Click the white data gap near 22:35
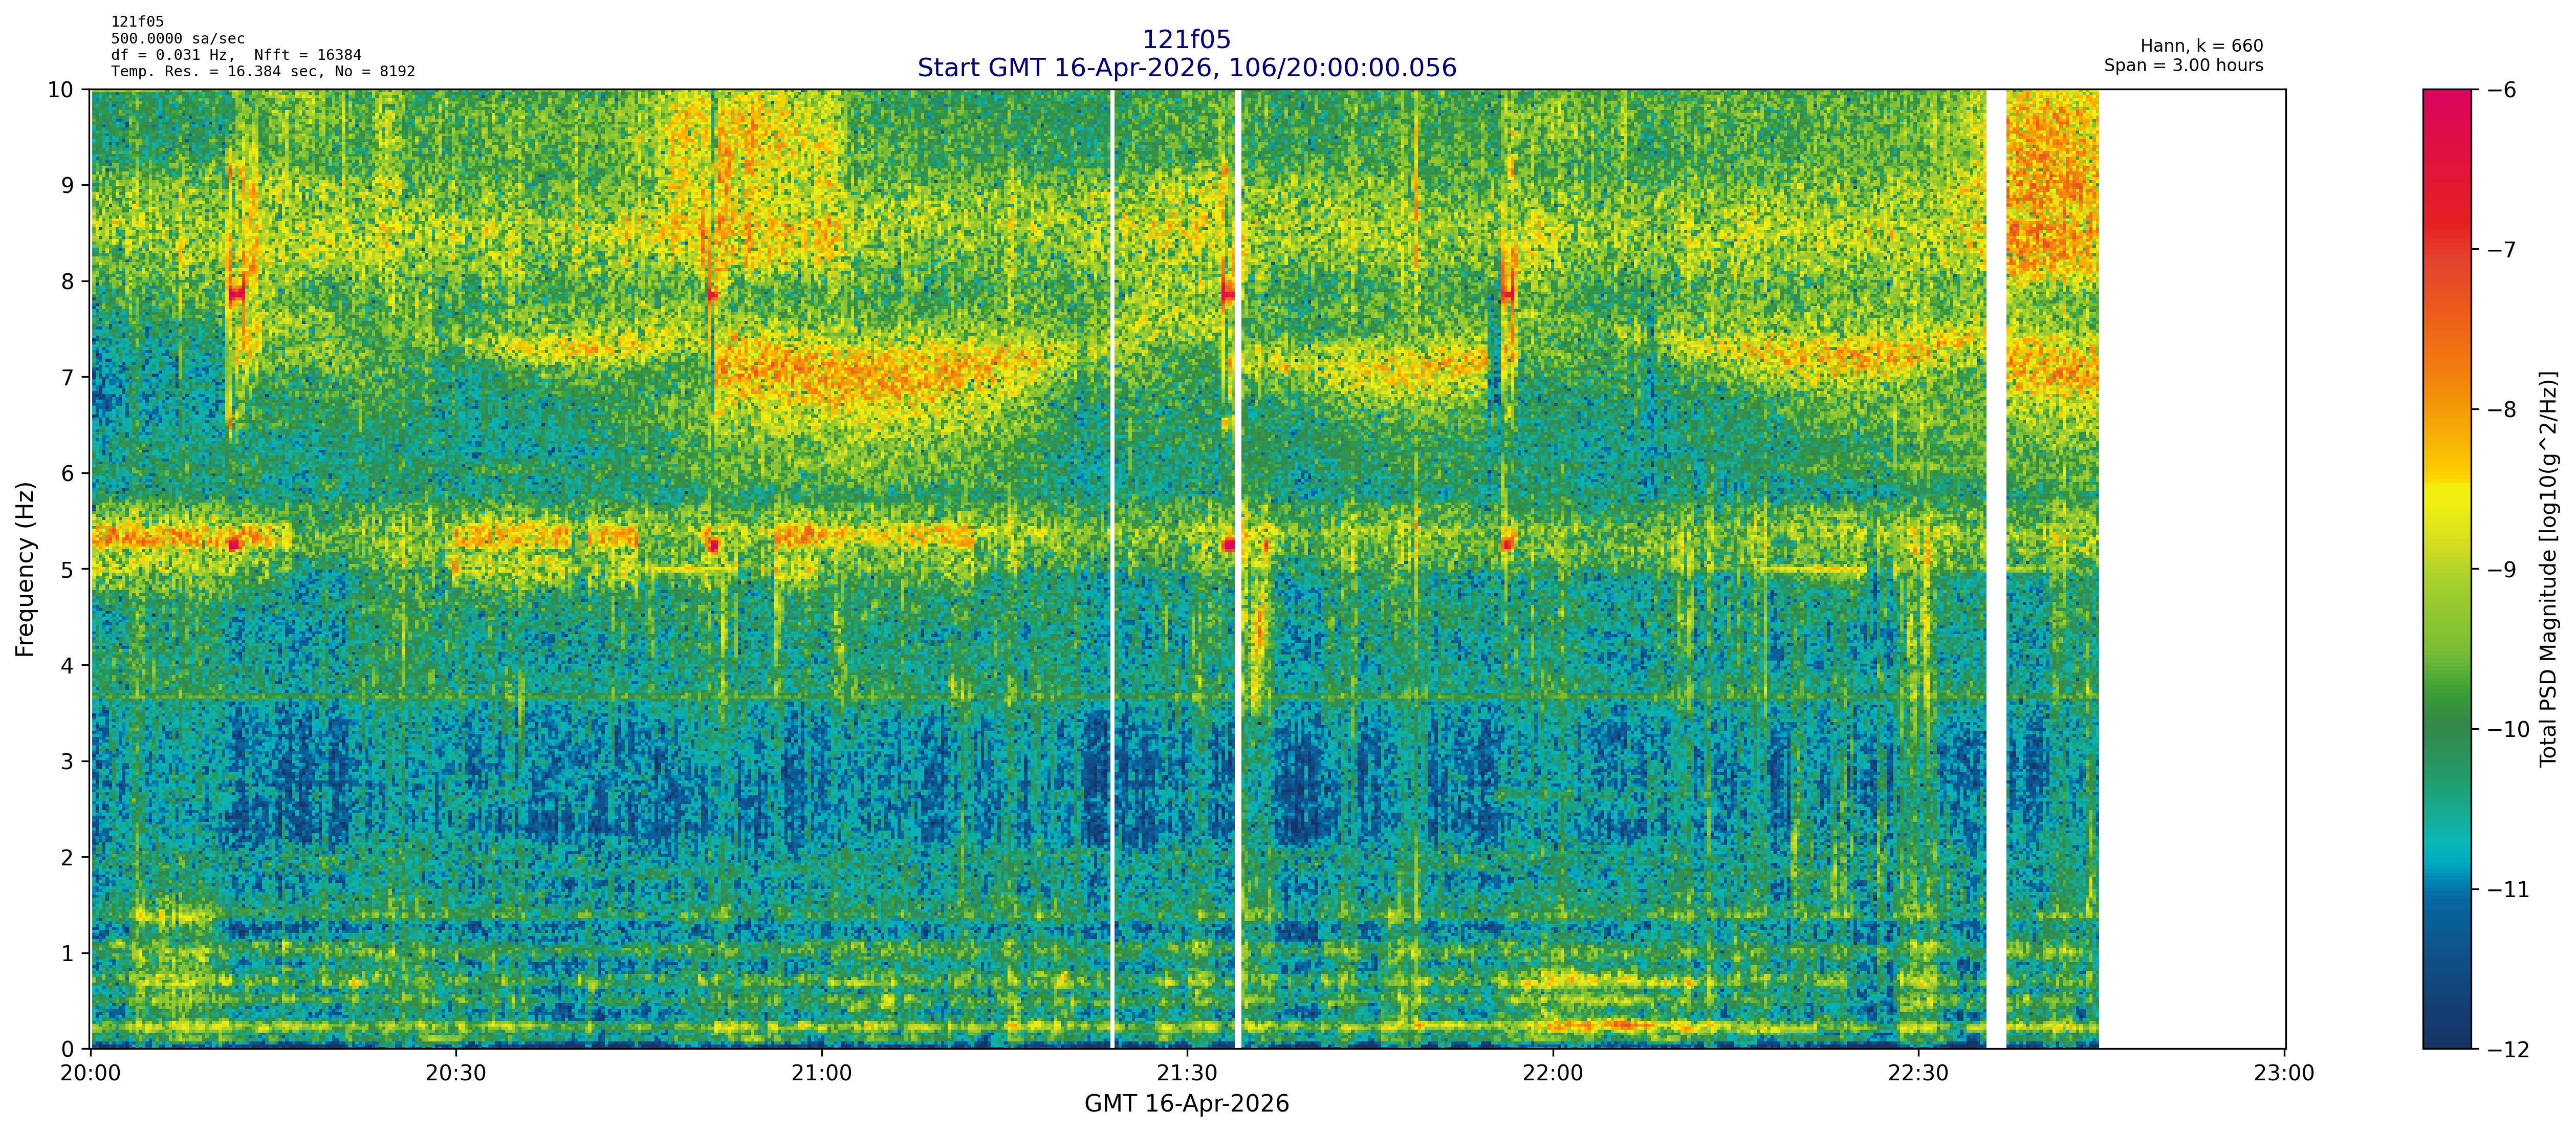This screenshot has width=2576, height=1132. [x=1995, y=569]
